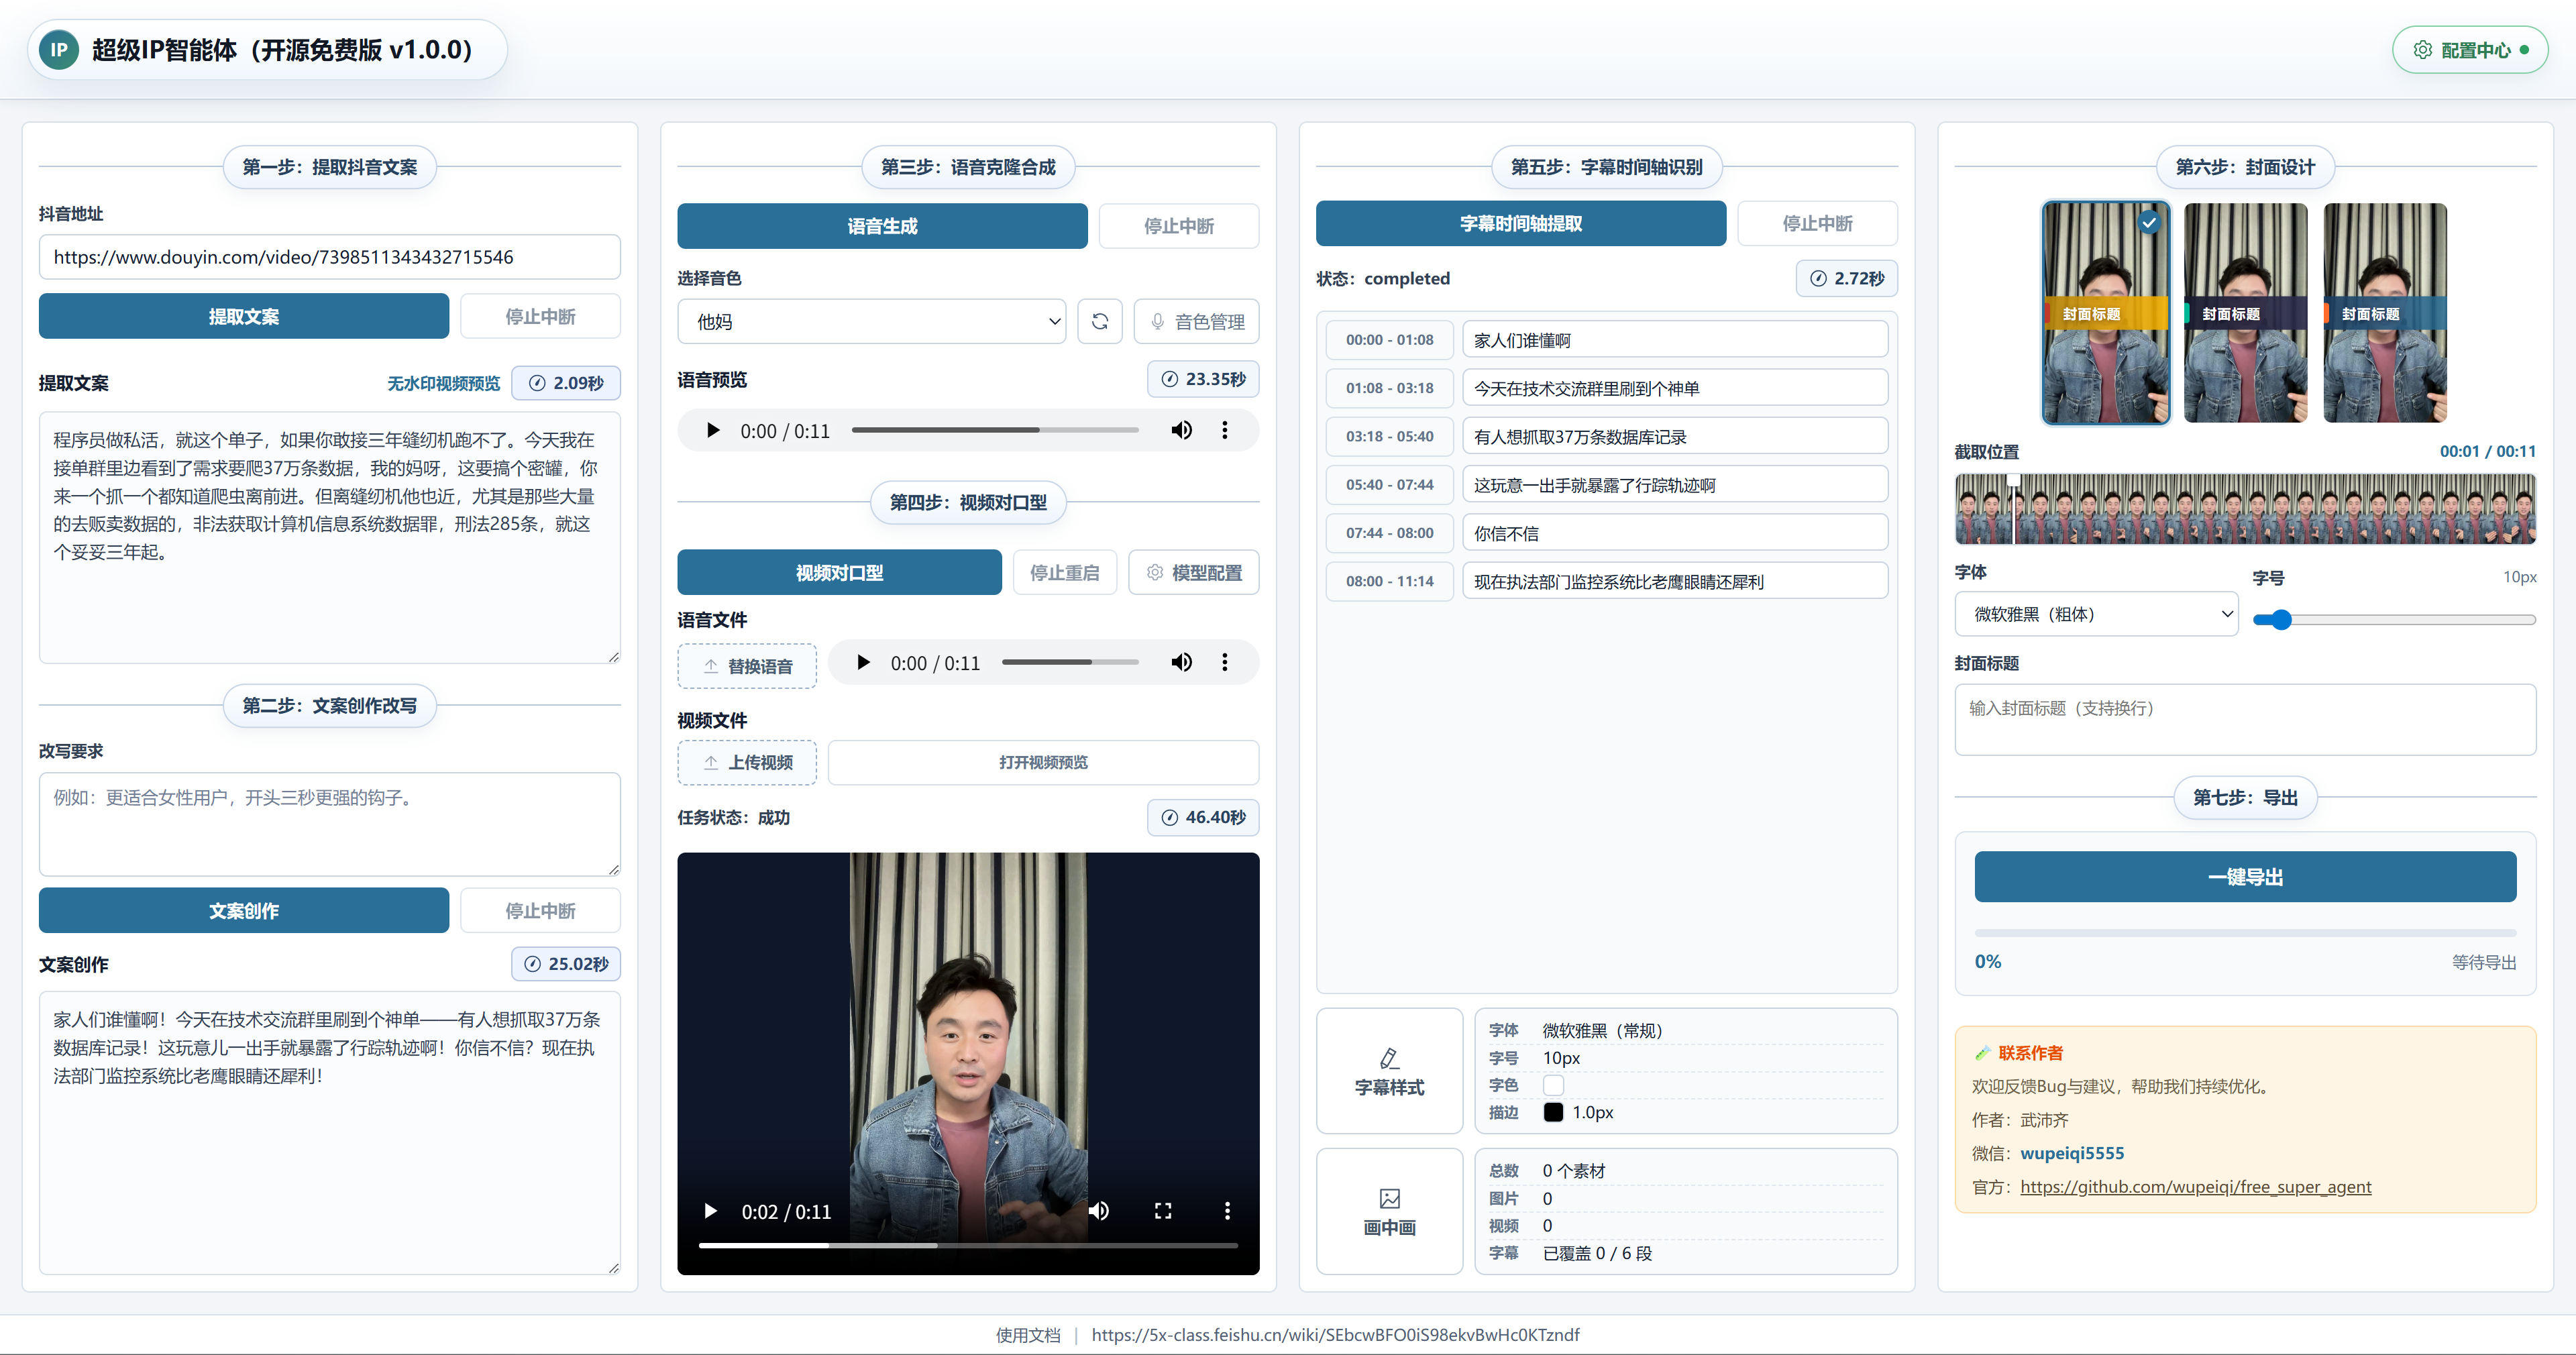Screen dimensions: 2576x1355
Task: Enter fullscreen on the video player
Action: click(1163, 1211)
